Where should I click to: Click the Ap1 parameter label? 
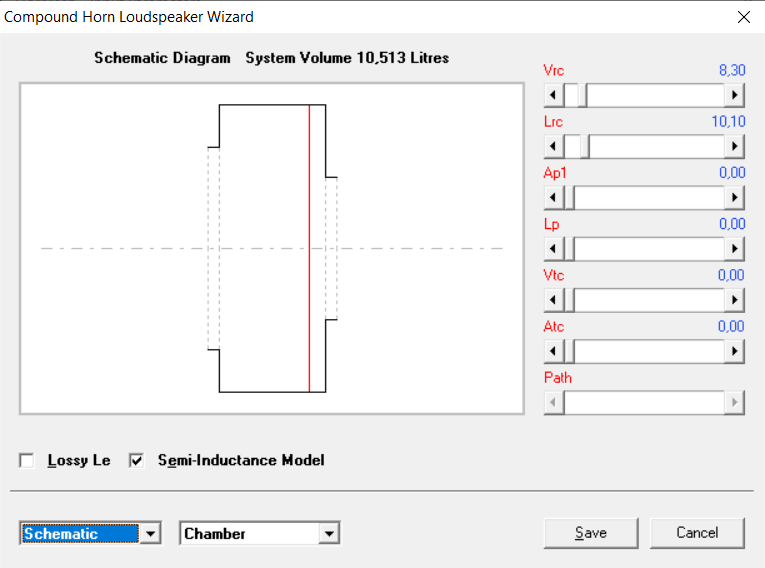pyautogui.click(x=555, y=173)
